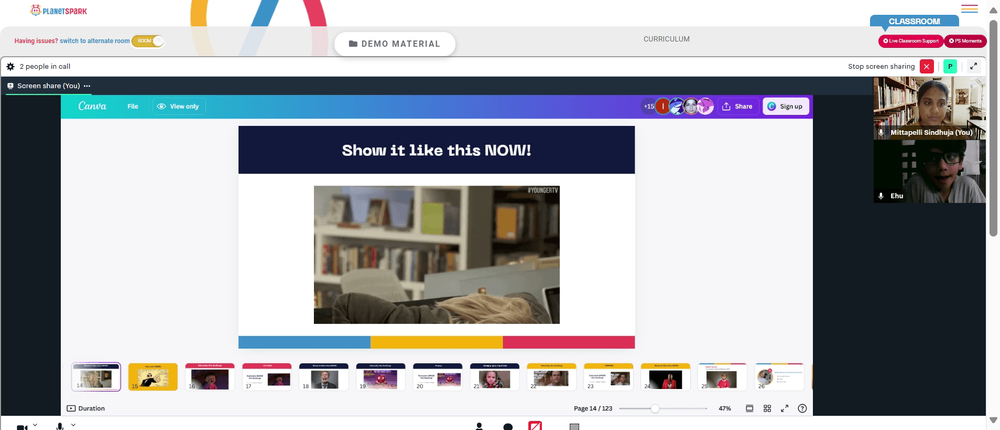Open screen share three-dot options

(x=87, y=86)
